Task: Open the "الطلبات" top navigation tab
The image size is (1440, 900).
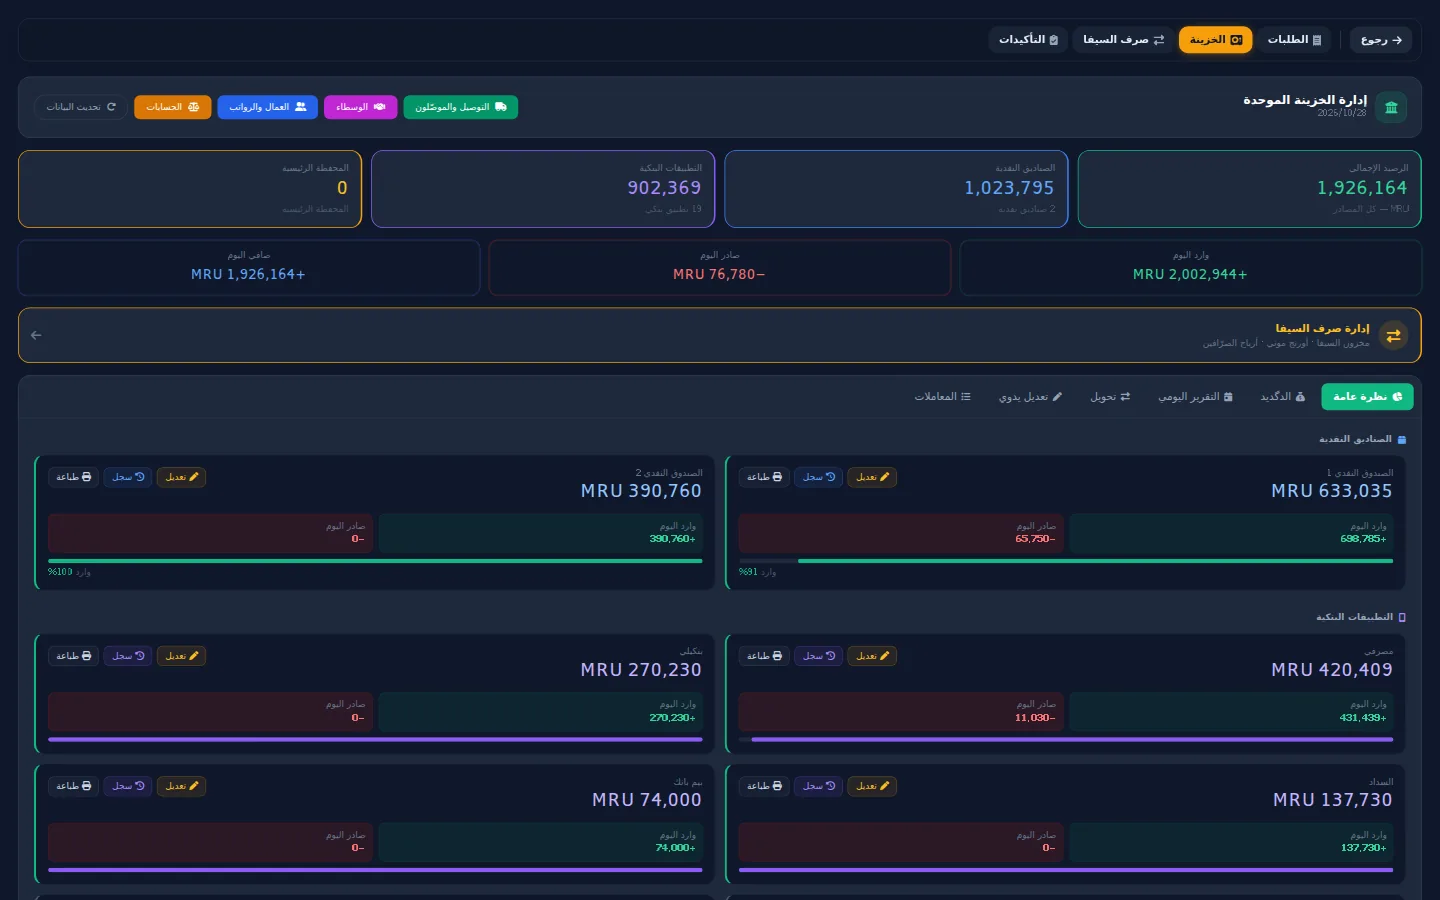Action: point(1294,40)
